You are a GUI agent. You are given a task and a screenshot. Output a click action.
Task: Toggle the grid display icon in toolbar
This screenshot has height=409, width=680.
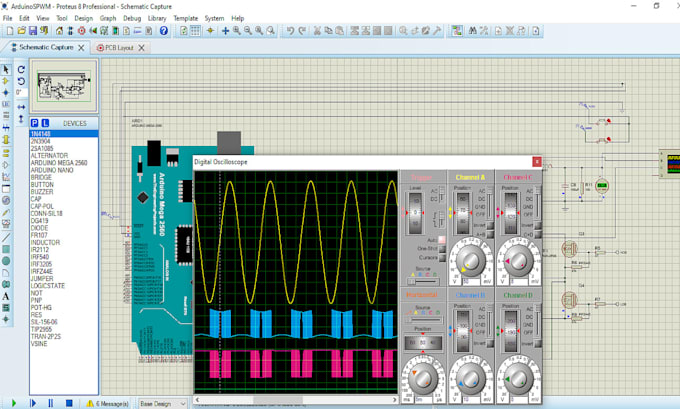pyautogui.click(x=195, y=31)
